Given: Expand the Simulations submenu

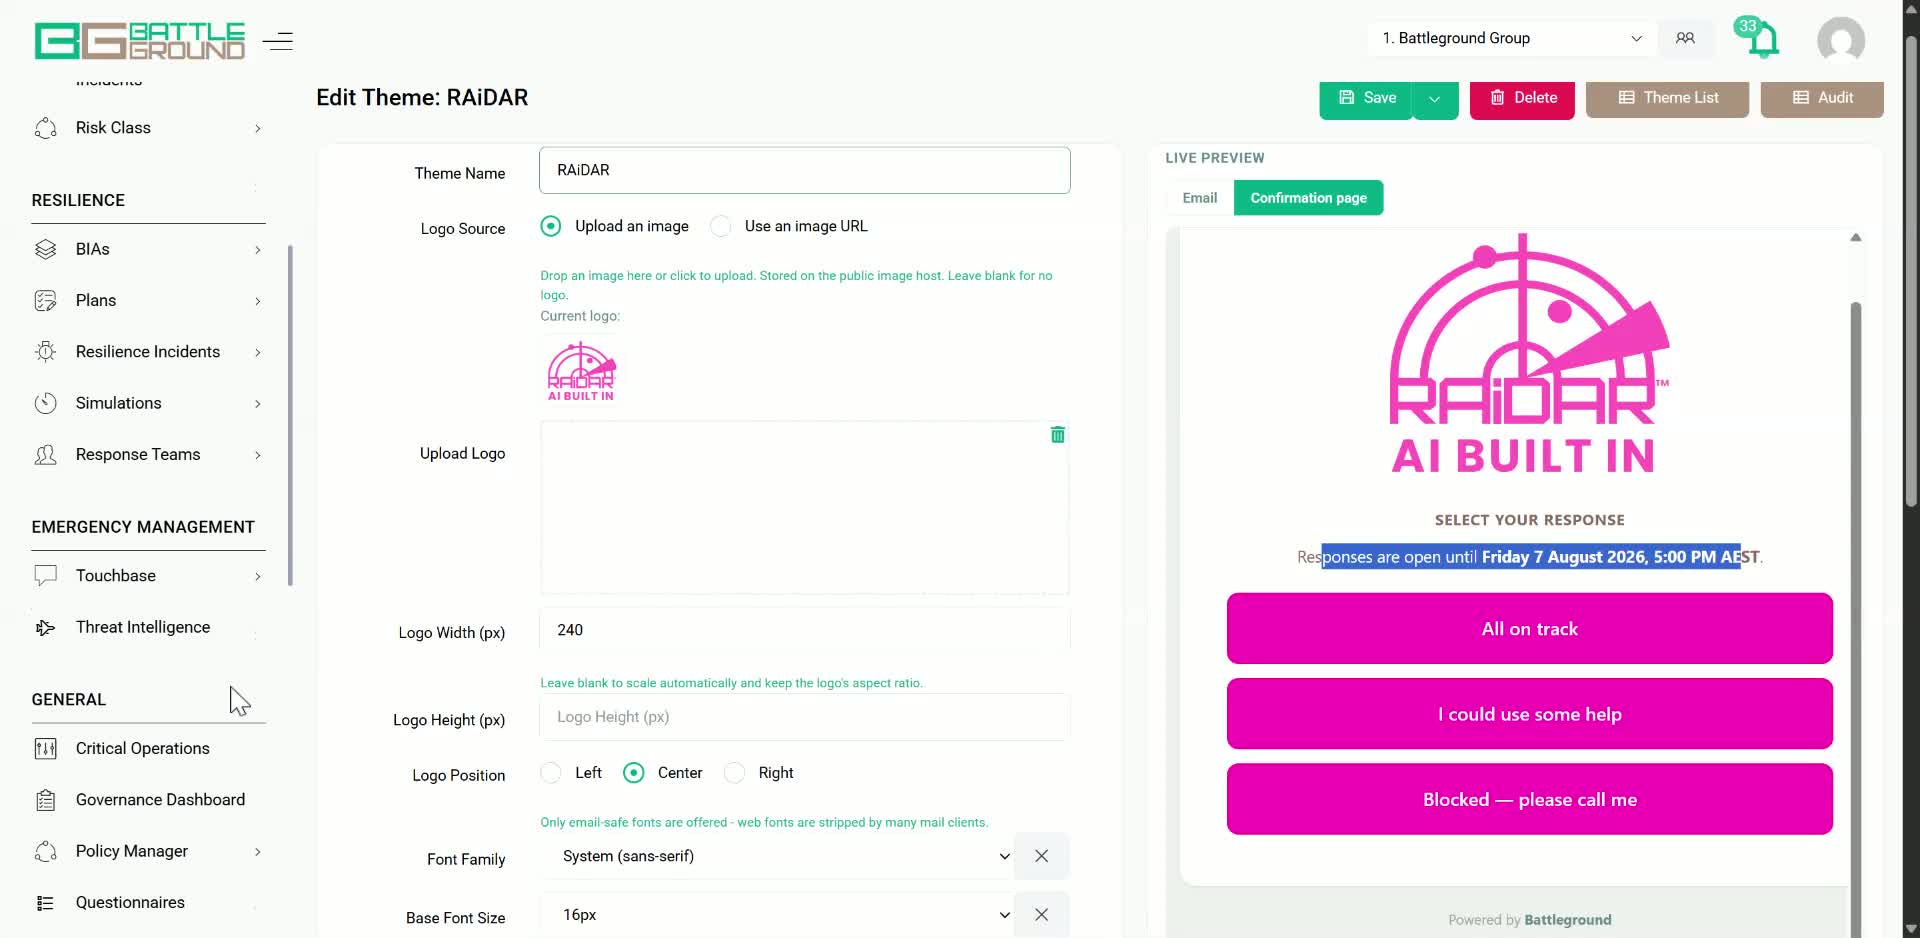Looking at the screenshot, I should (258, 404).
